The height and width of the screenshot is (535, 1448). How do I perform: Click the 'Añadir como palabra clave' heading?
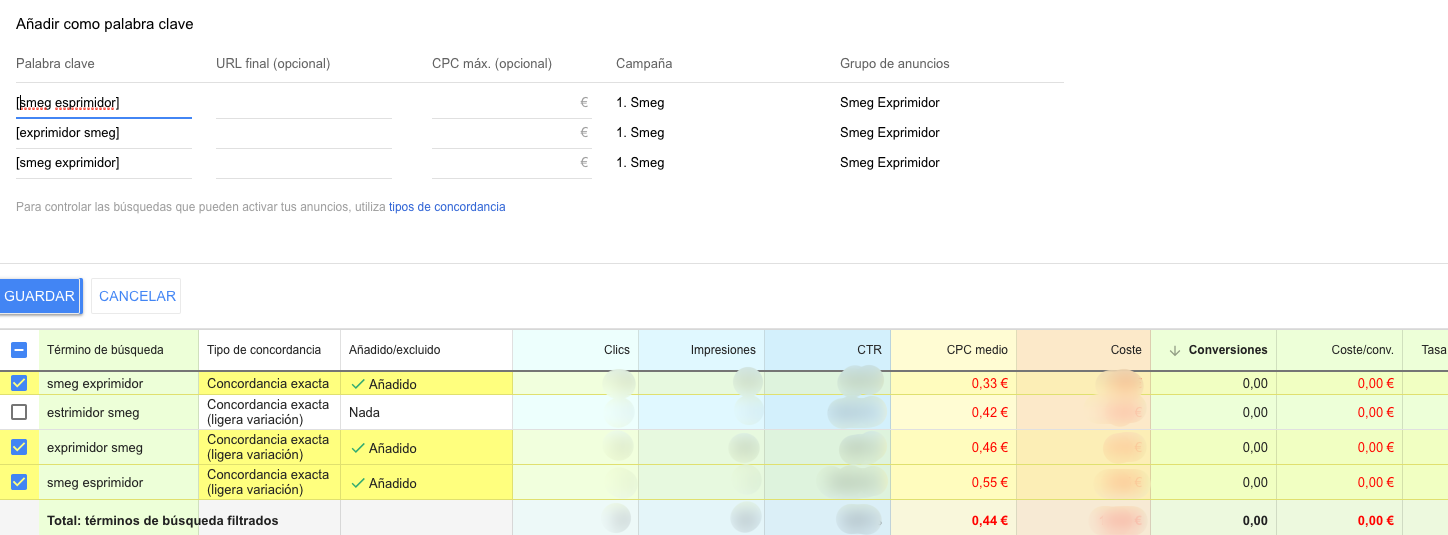tap(105, 23)
